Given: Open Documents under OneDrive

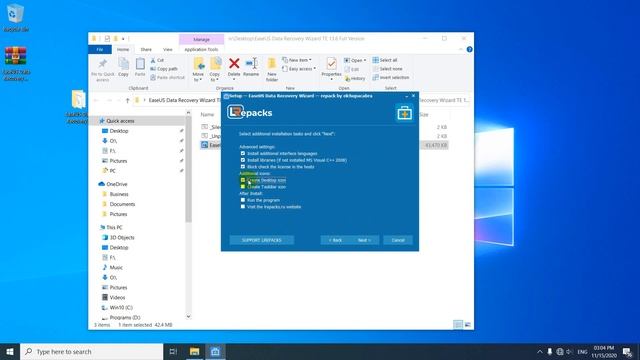Looking at the screenshot, I should (x=122, y=204).
